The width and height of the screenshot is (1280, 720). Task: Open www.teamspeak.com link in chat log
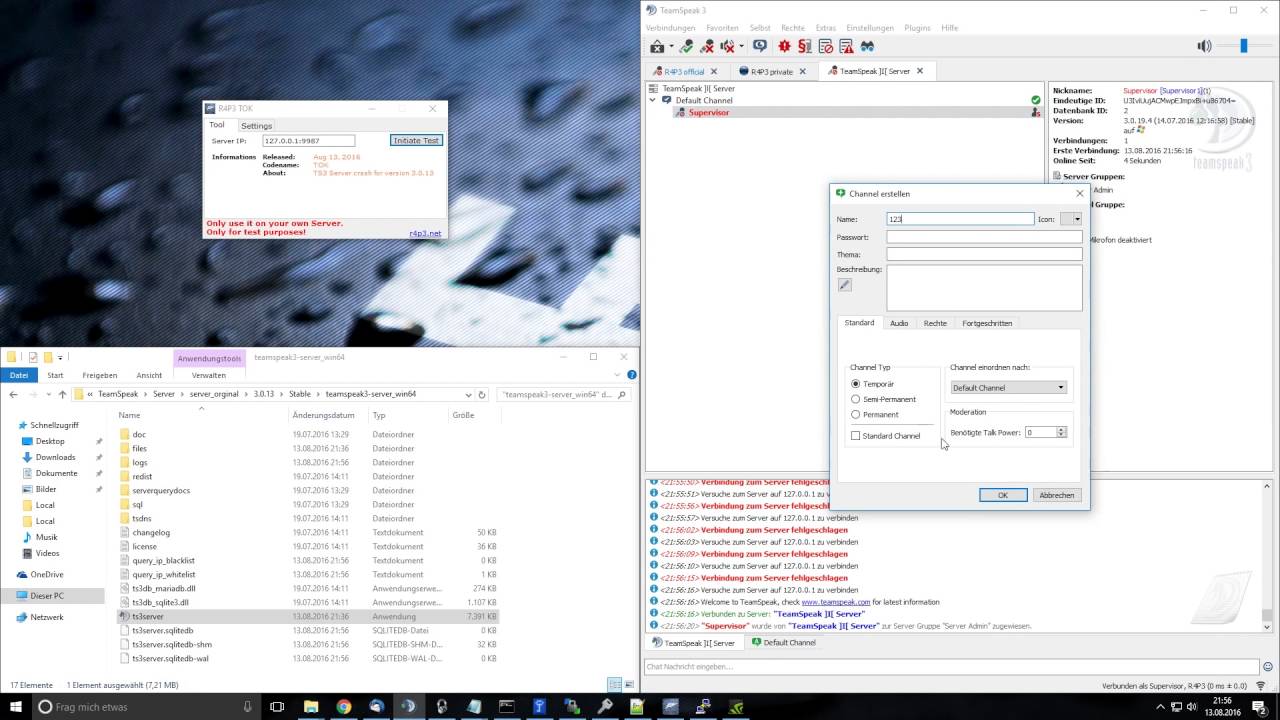tap(837, 602)
